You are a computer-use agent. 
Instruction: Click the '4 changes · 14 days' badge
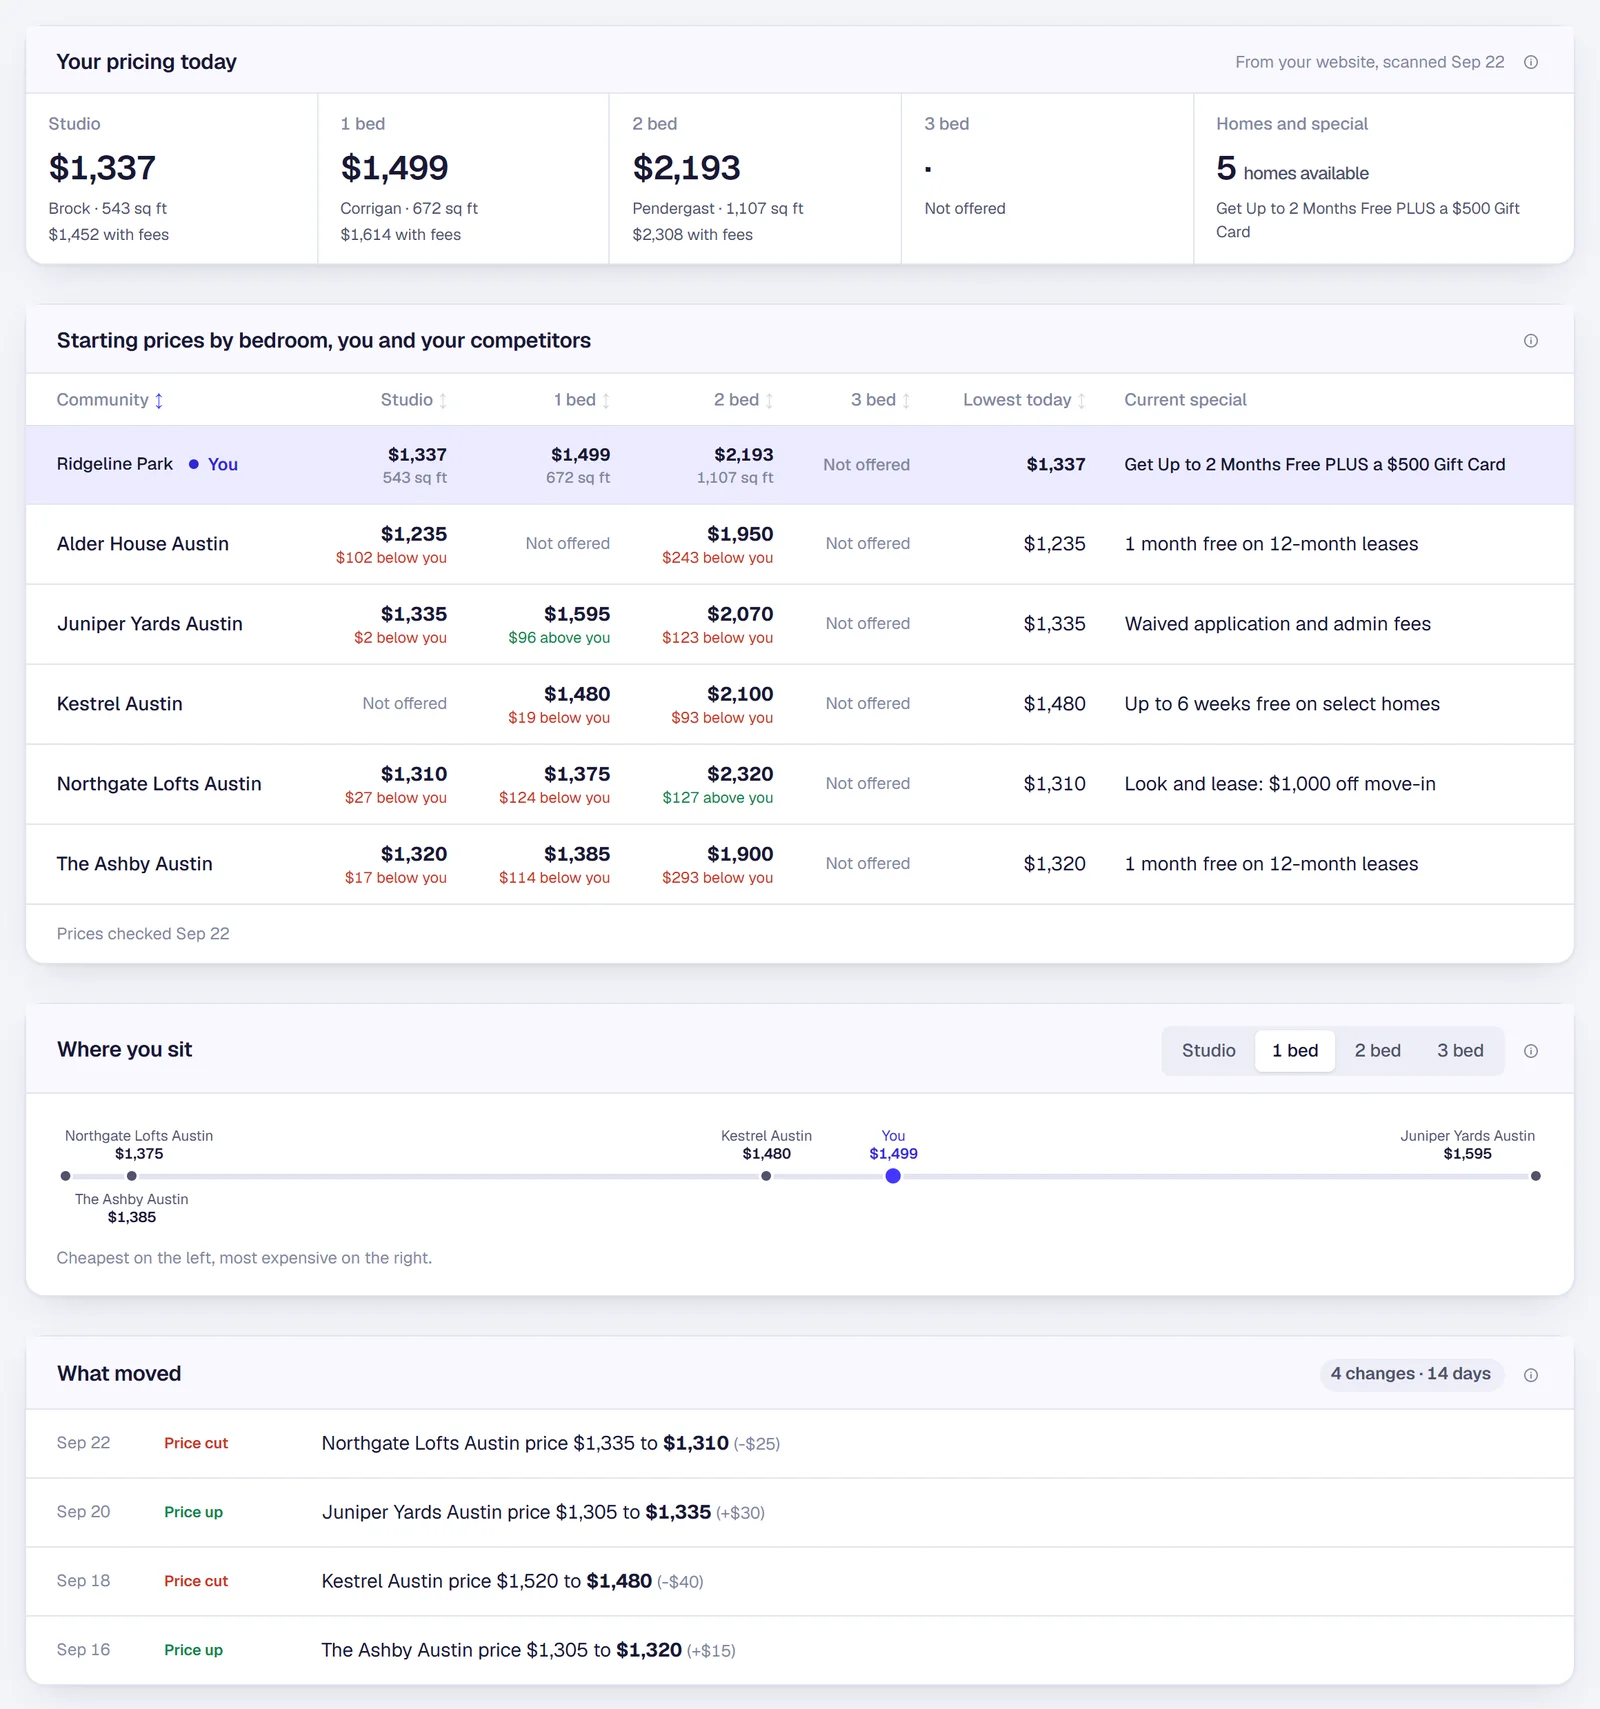coord(1411,1374)
